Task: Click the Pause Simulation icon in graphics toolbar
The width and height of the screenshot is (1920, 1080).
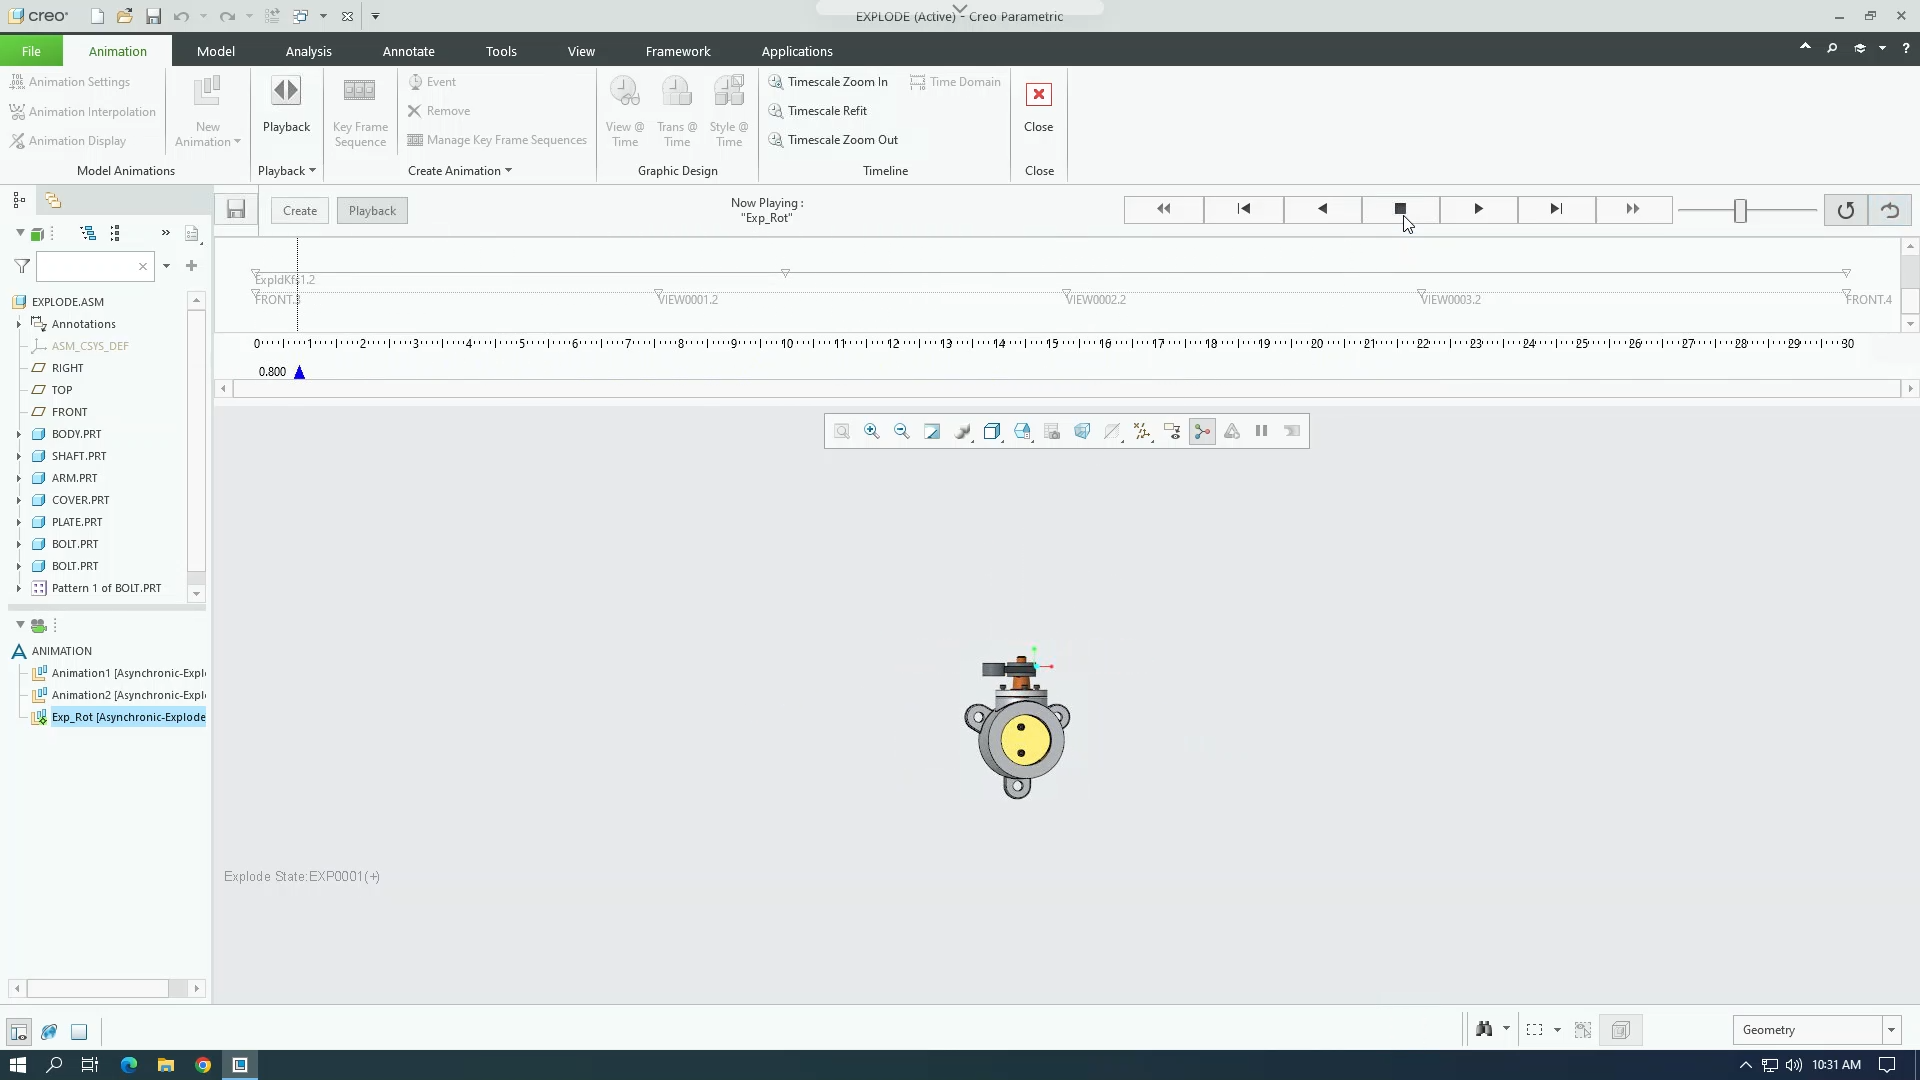Action: (x=1262, y=431)
